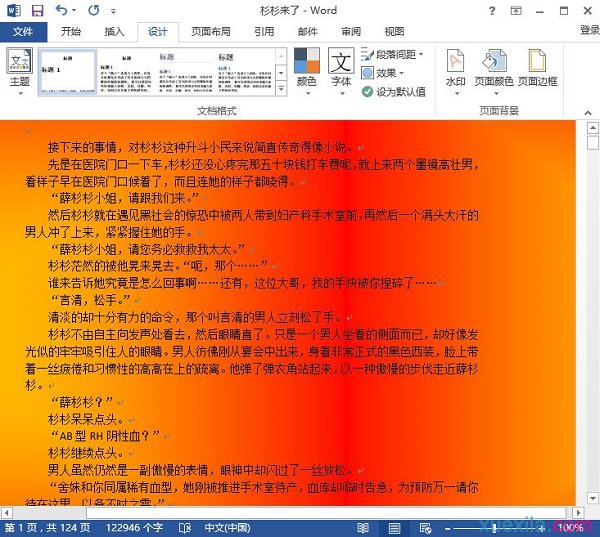The height and width of the screenshot is (537, 600).
Task: Open the 颜色 theme colors palette
Action: pos(307,72)
